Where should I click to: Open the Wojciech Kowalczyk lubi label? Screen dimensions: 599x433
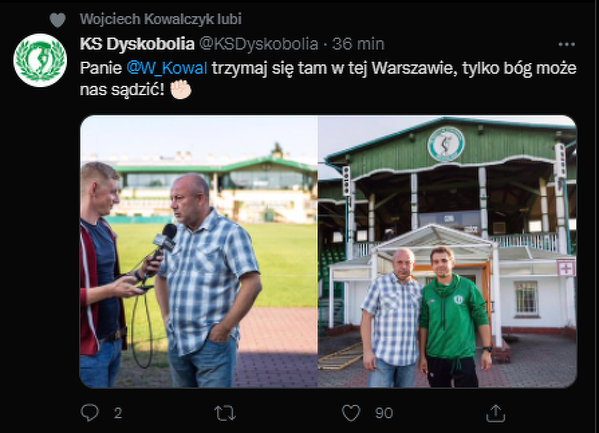tap(161, 19)
